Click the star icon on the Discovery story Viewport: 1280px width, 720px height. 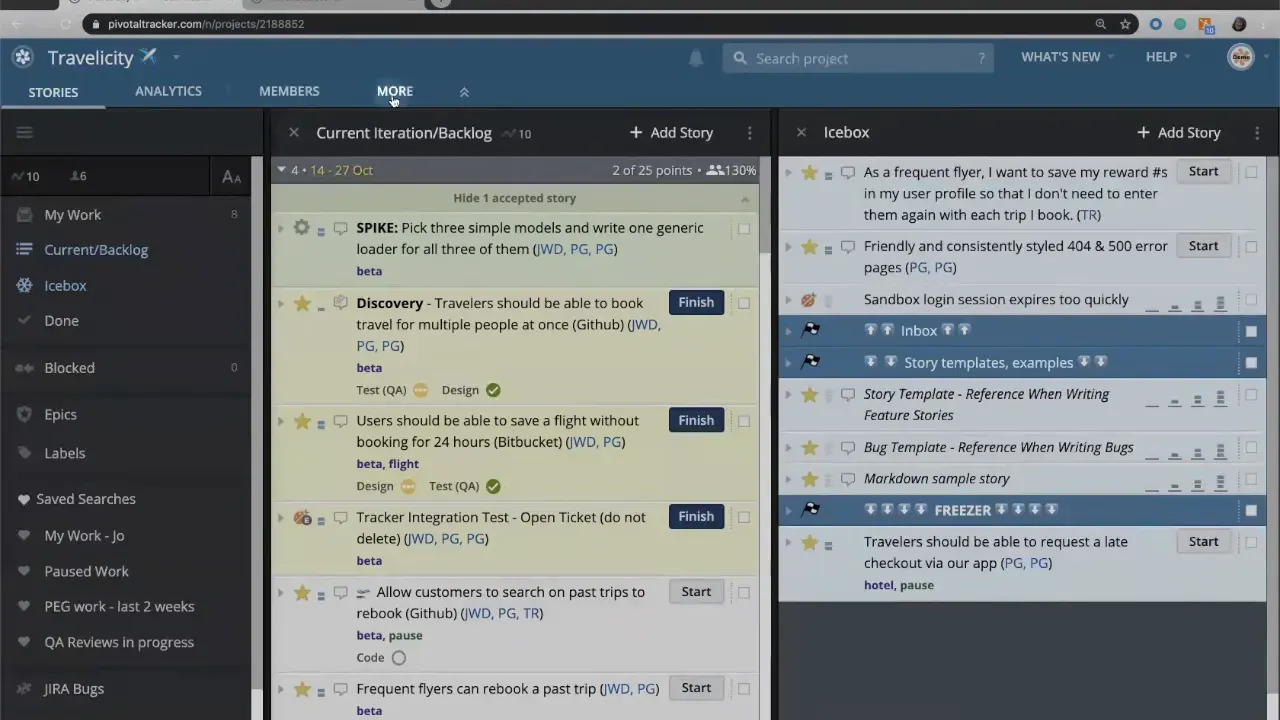click(x=302, y=303)
